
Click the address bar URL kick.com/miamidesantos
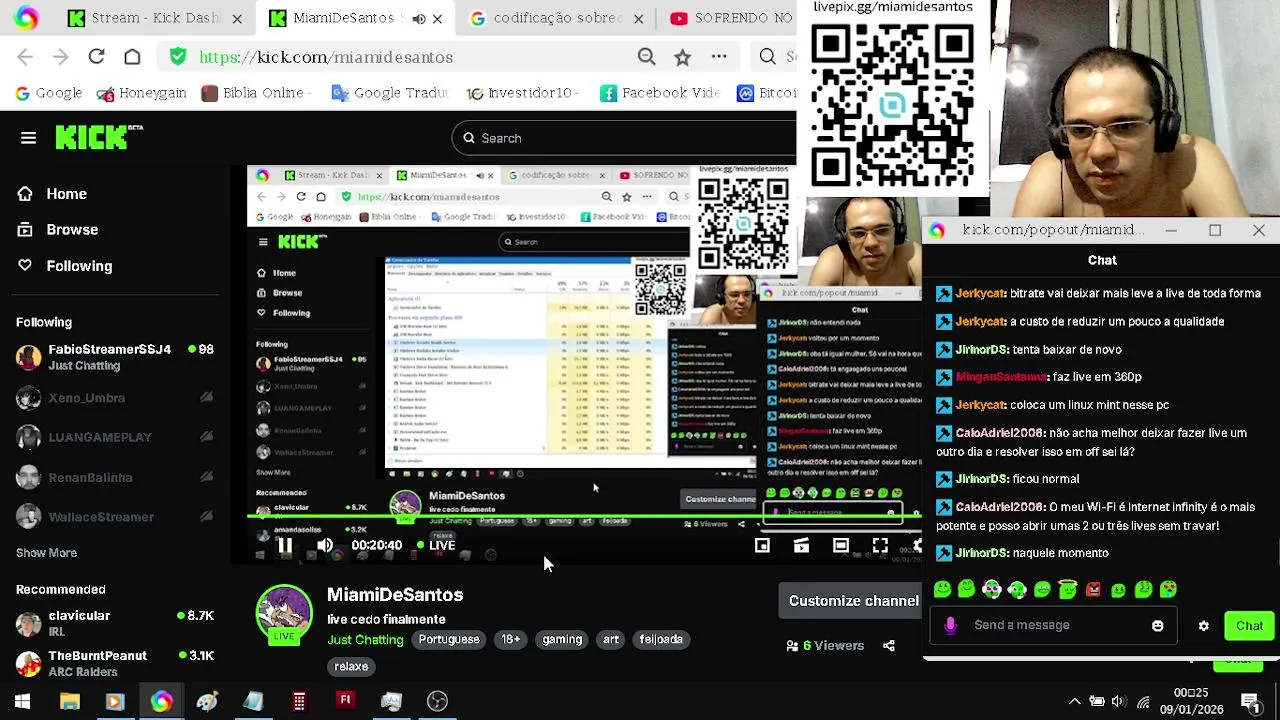pyautogui.click(x=326, y=57)
